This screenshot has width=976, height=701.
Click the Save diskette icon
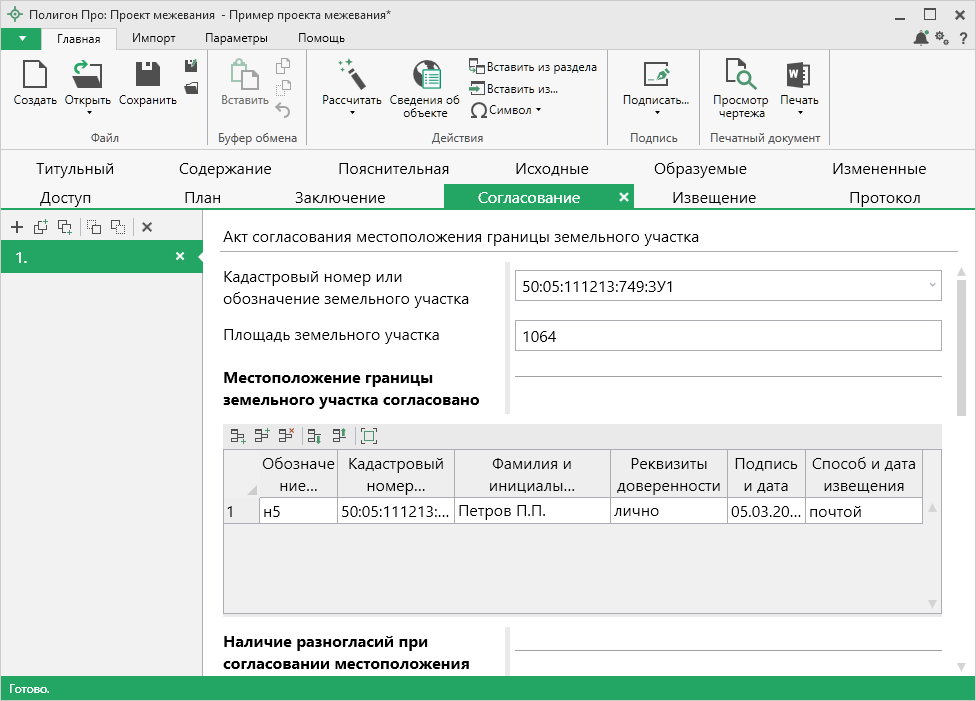pyautogui.click(x=148, y=76)
